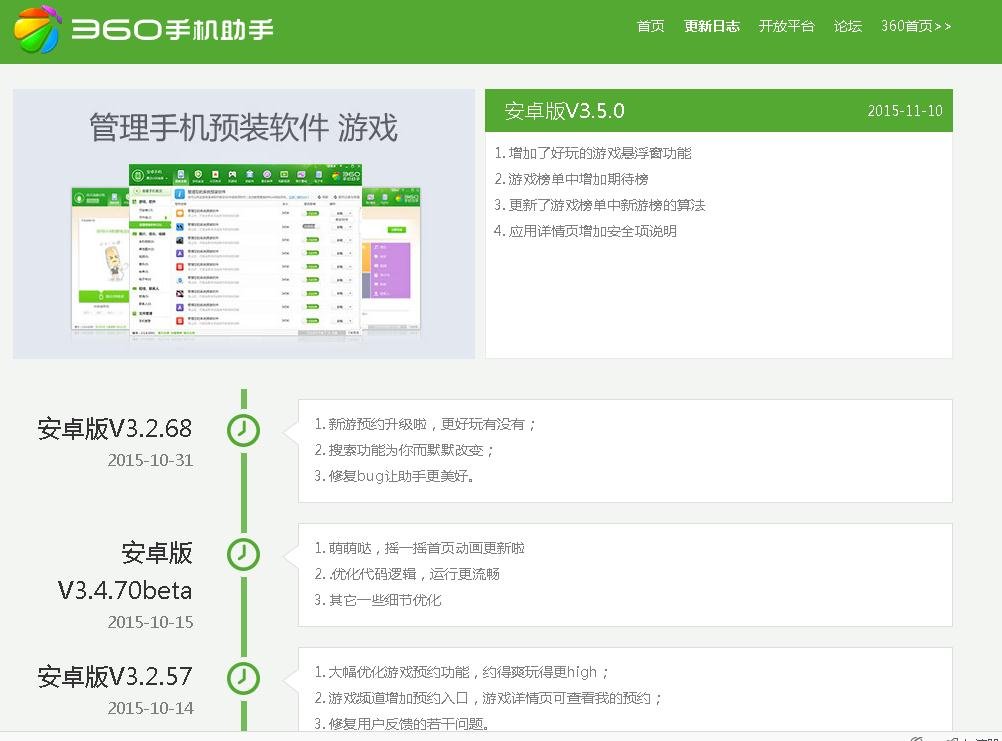Click the 安卓版V3.5.0 version header
The width and height of the screenshot is (1002, 741).
pyautogui.click(x=564, y=111)
